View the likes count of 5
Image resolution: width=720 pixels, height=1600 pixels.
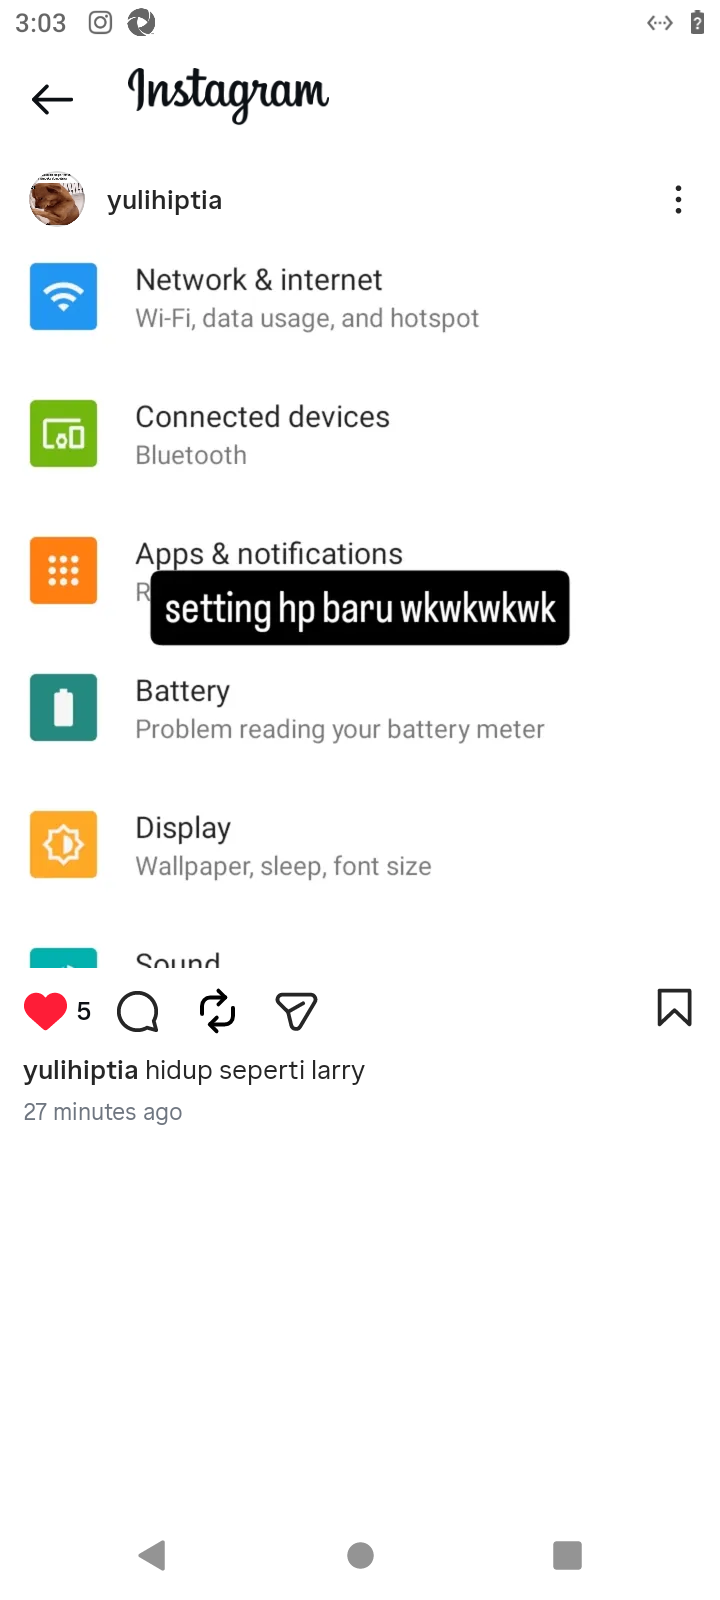point(84,1011)
